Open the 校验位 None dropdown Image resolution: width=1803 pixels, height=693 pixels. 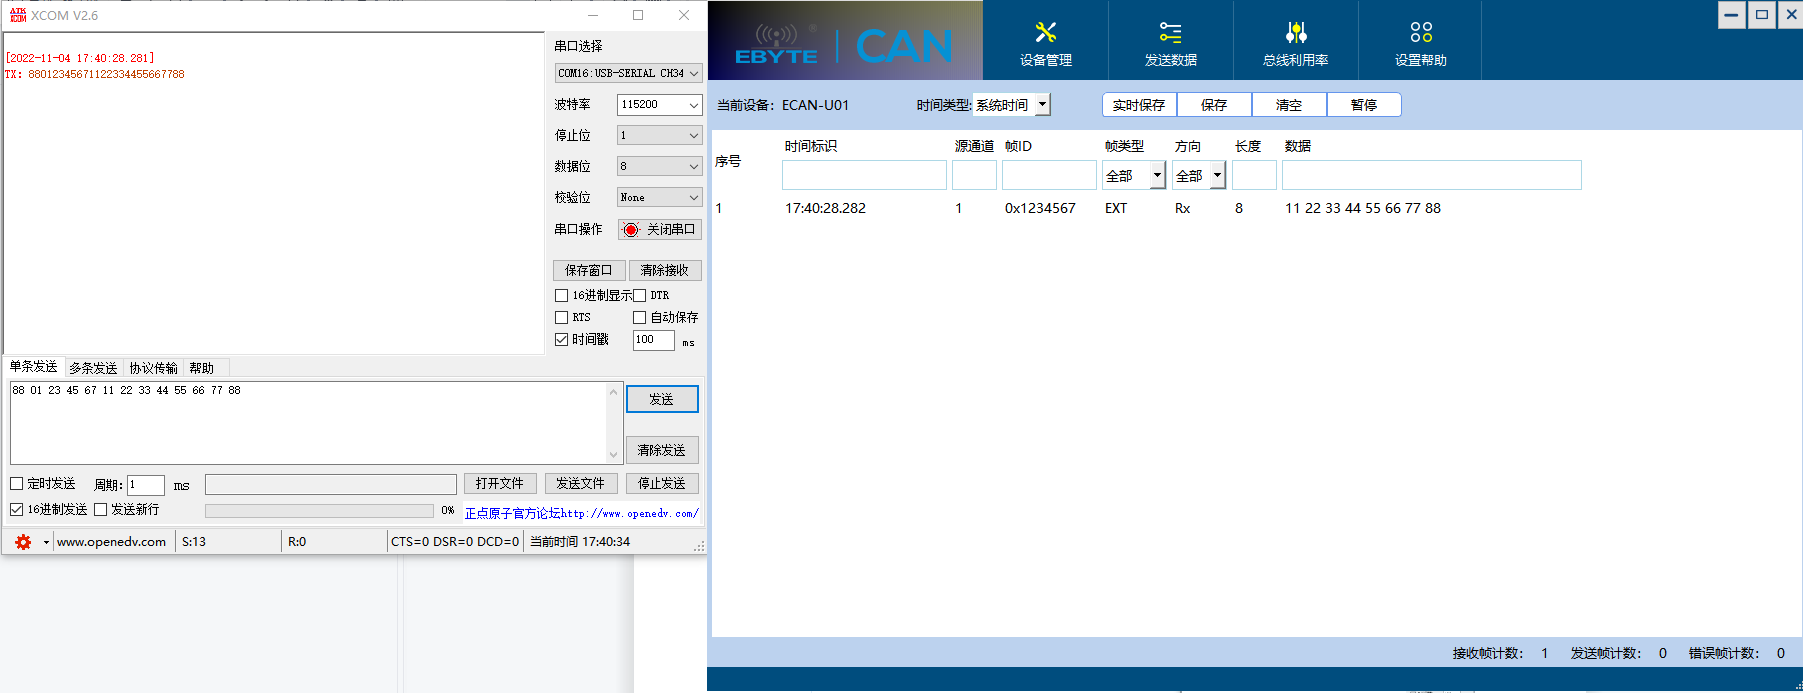coord(660,198)
